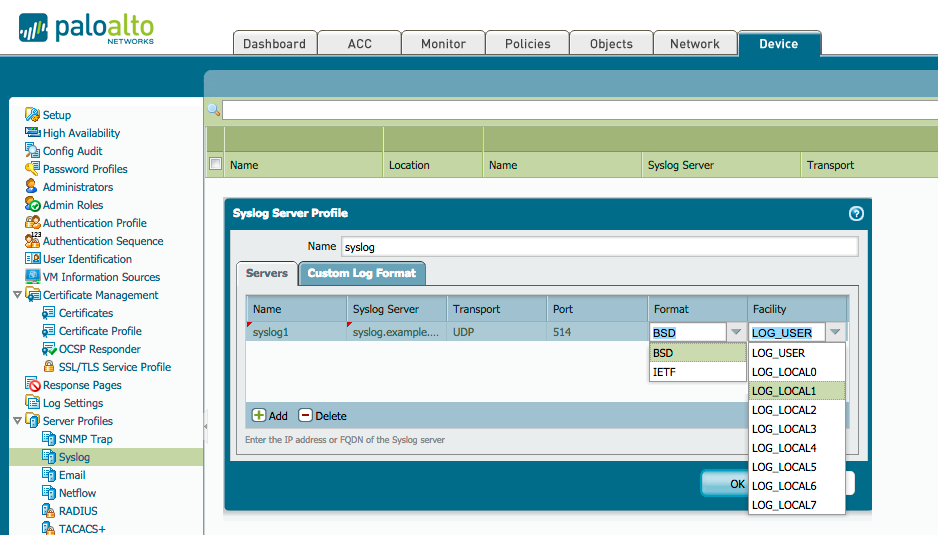
Task: Click the Response Pages icon
Action: click(32, 385)
